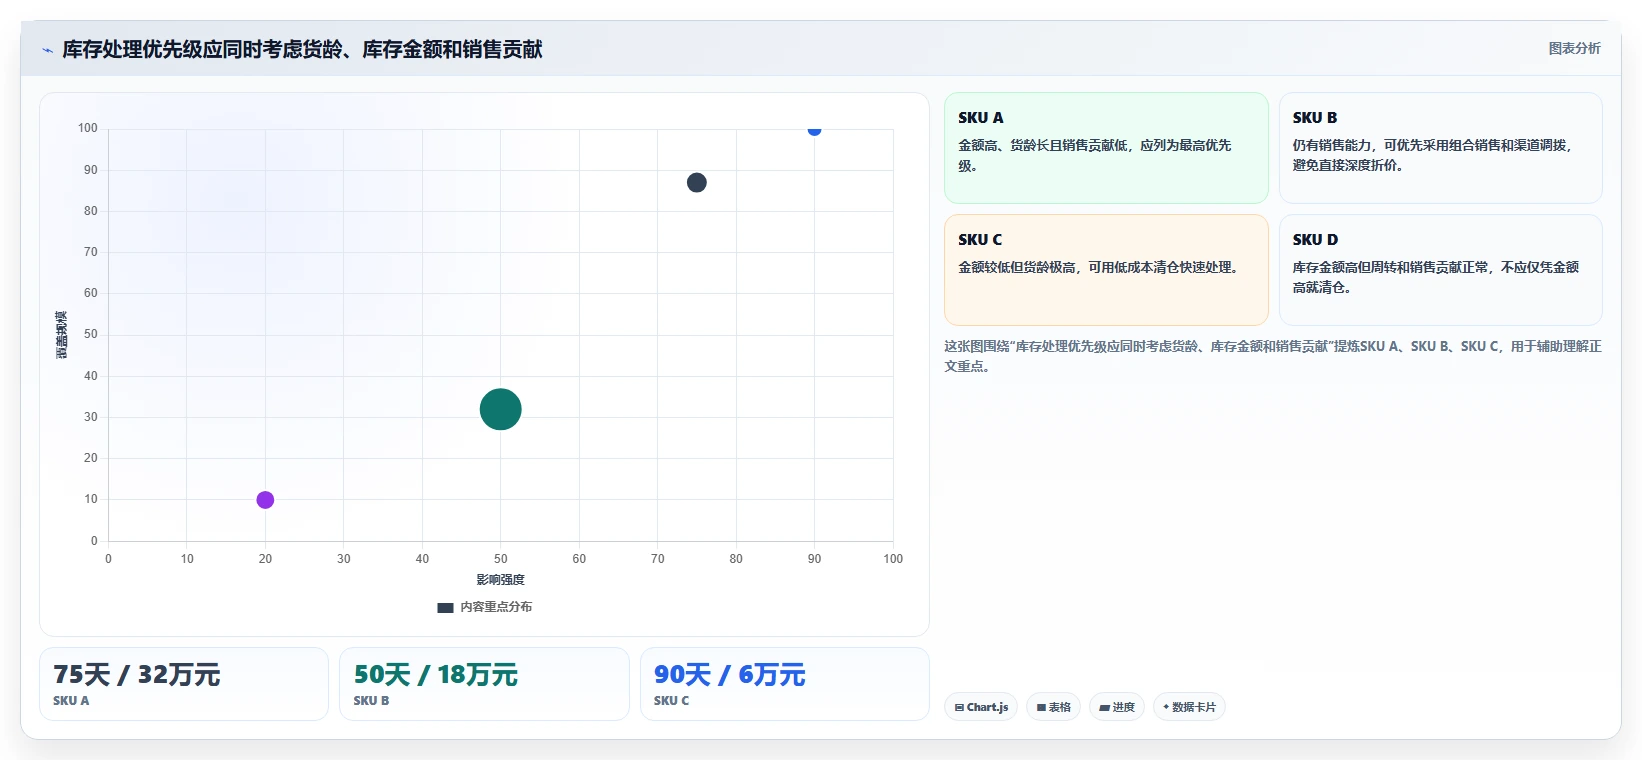Screen dimensions: 1642x760
Task: Click the 表格 tag
Action: tap(1053, 707)
